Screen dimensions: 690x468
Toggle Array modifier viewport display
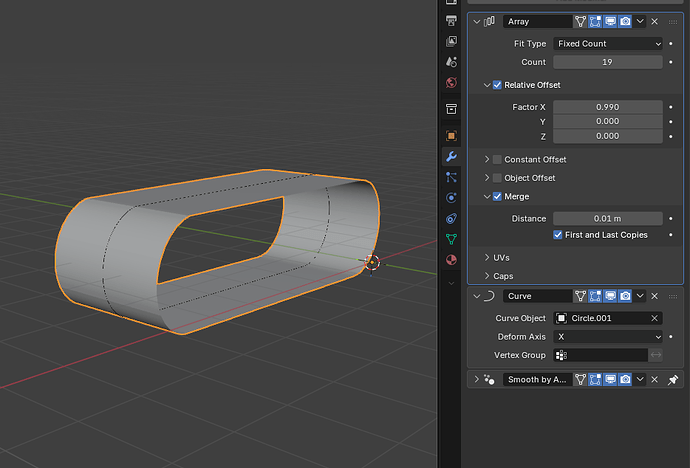click(610, 21)
